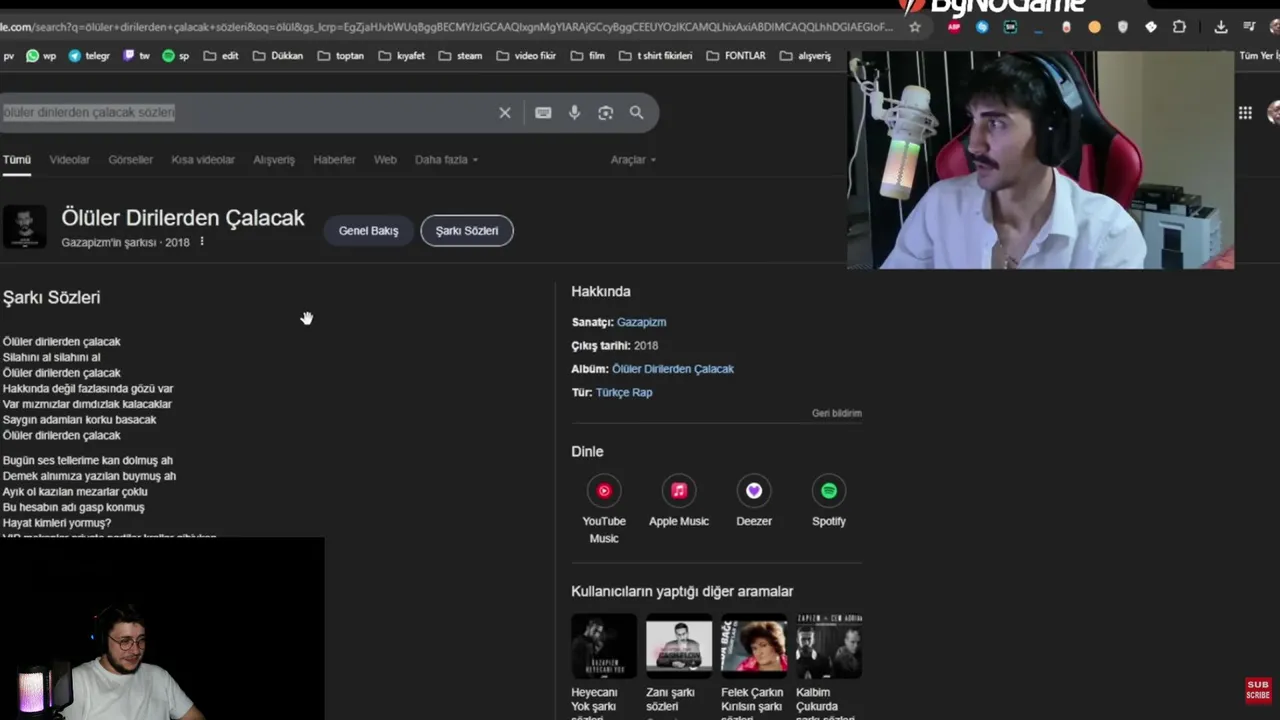Click the 'Geri bildirim' feedback link

click(837, 413)
